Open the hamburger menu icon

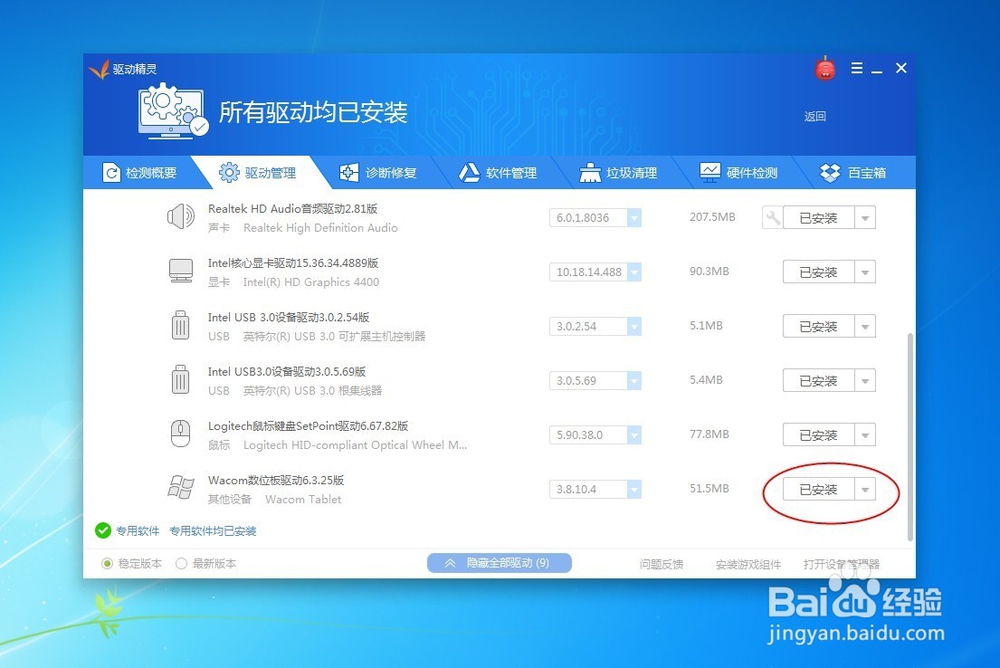pyautogui.click(x=857, y=68)
